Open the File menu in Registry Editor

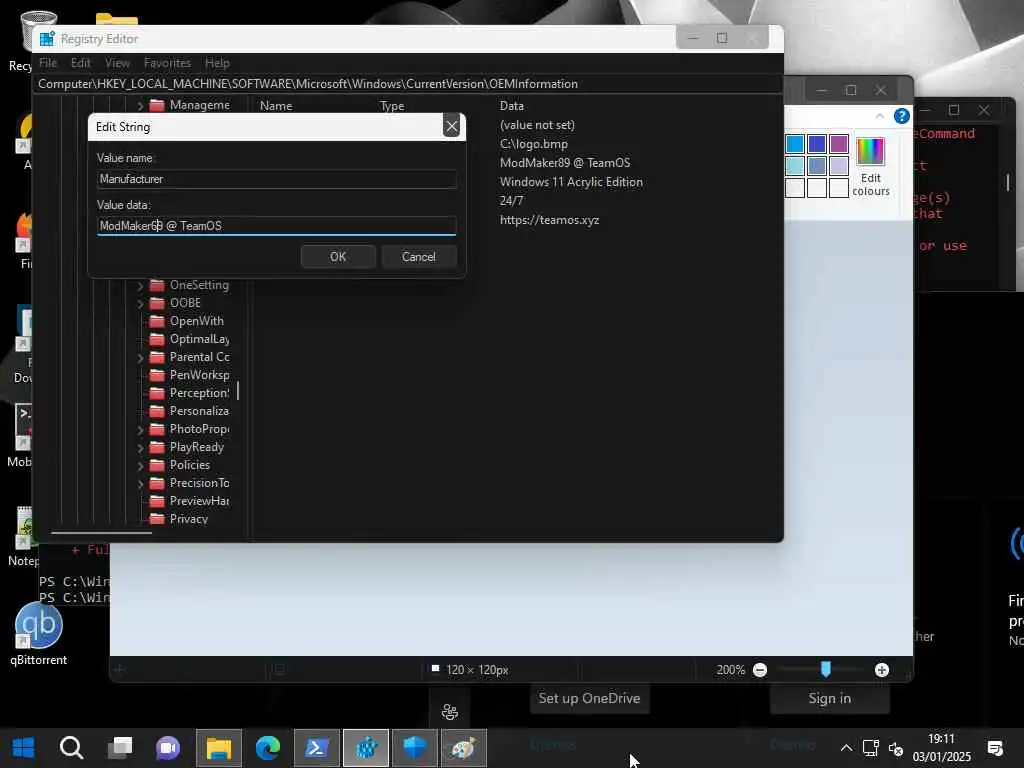coord(48,63)
